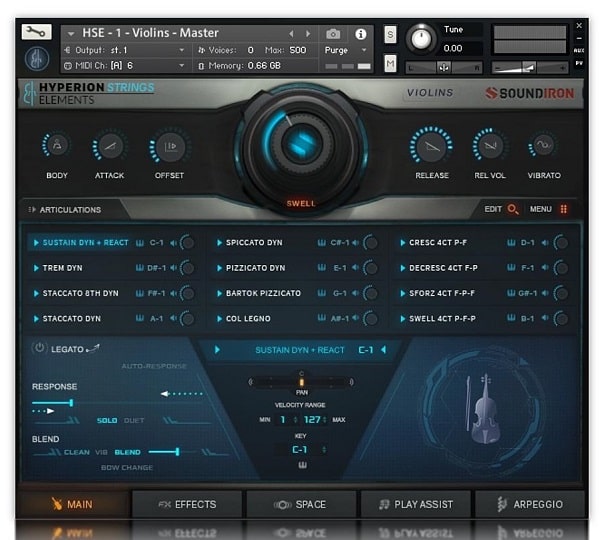Select the Bartok Pizzicato articulation
600x540 pixels.
pos(263,294)
